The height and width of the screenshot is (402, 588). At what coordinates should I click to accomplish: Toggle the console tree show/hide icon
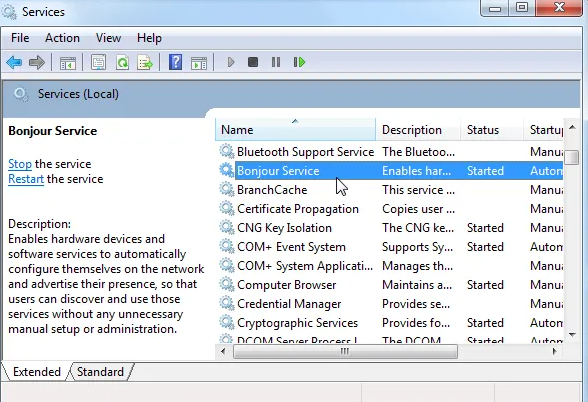(68, 62)
